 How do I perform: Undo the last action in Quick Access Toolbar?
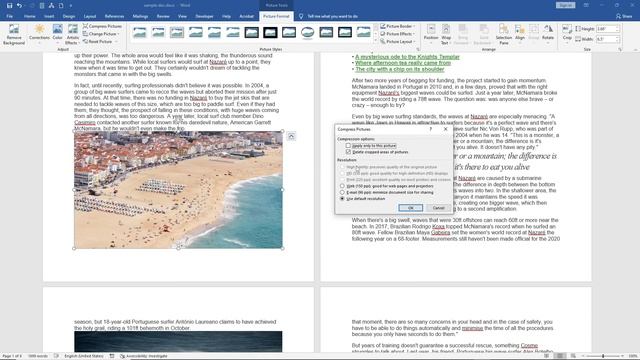pos(19,5)
